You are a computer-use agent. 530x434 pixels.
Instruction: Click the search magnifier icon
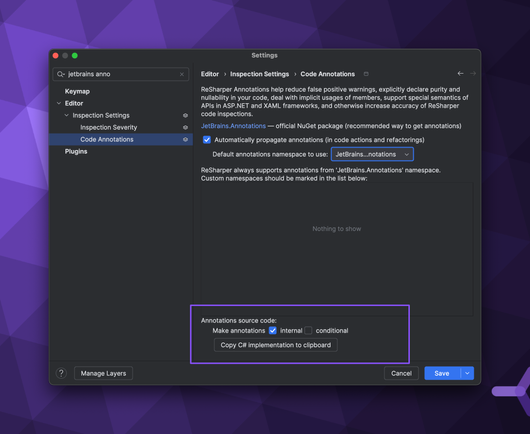61,74
